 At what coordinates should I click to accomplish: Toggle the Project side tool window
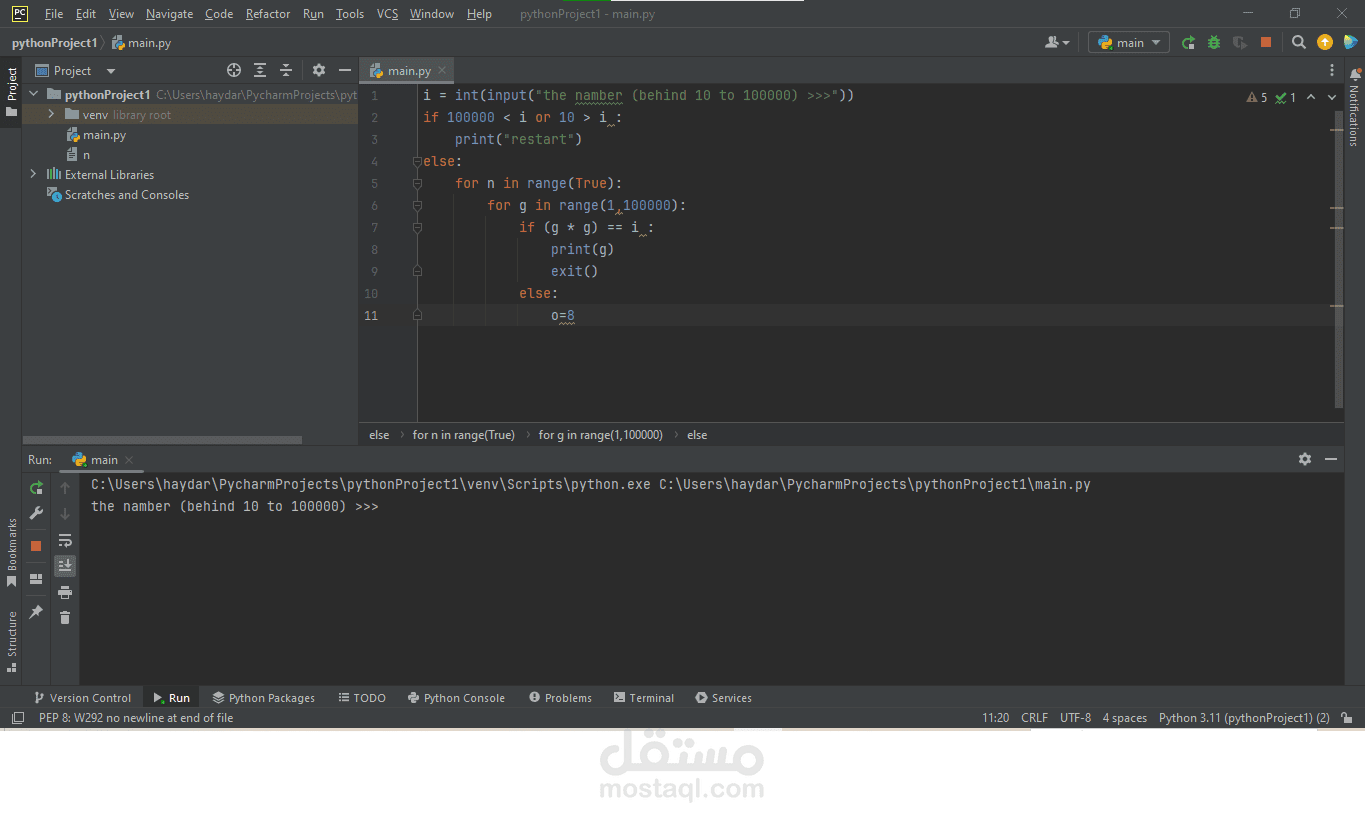pyautogui.click(x=12, y=92)
